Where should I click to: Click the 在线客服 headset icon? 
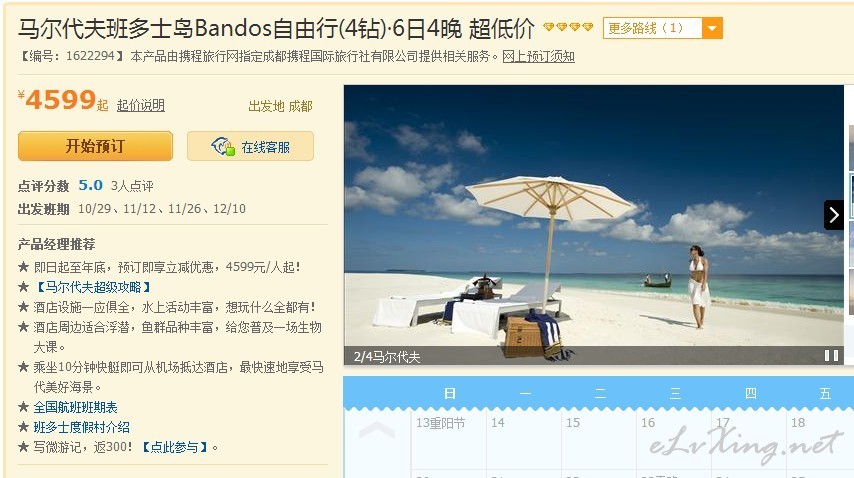click(x=223, y=146)
